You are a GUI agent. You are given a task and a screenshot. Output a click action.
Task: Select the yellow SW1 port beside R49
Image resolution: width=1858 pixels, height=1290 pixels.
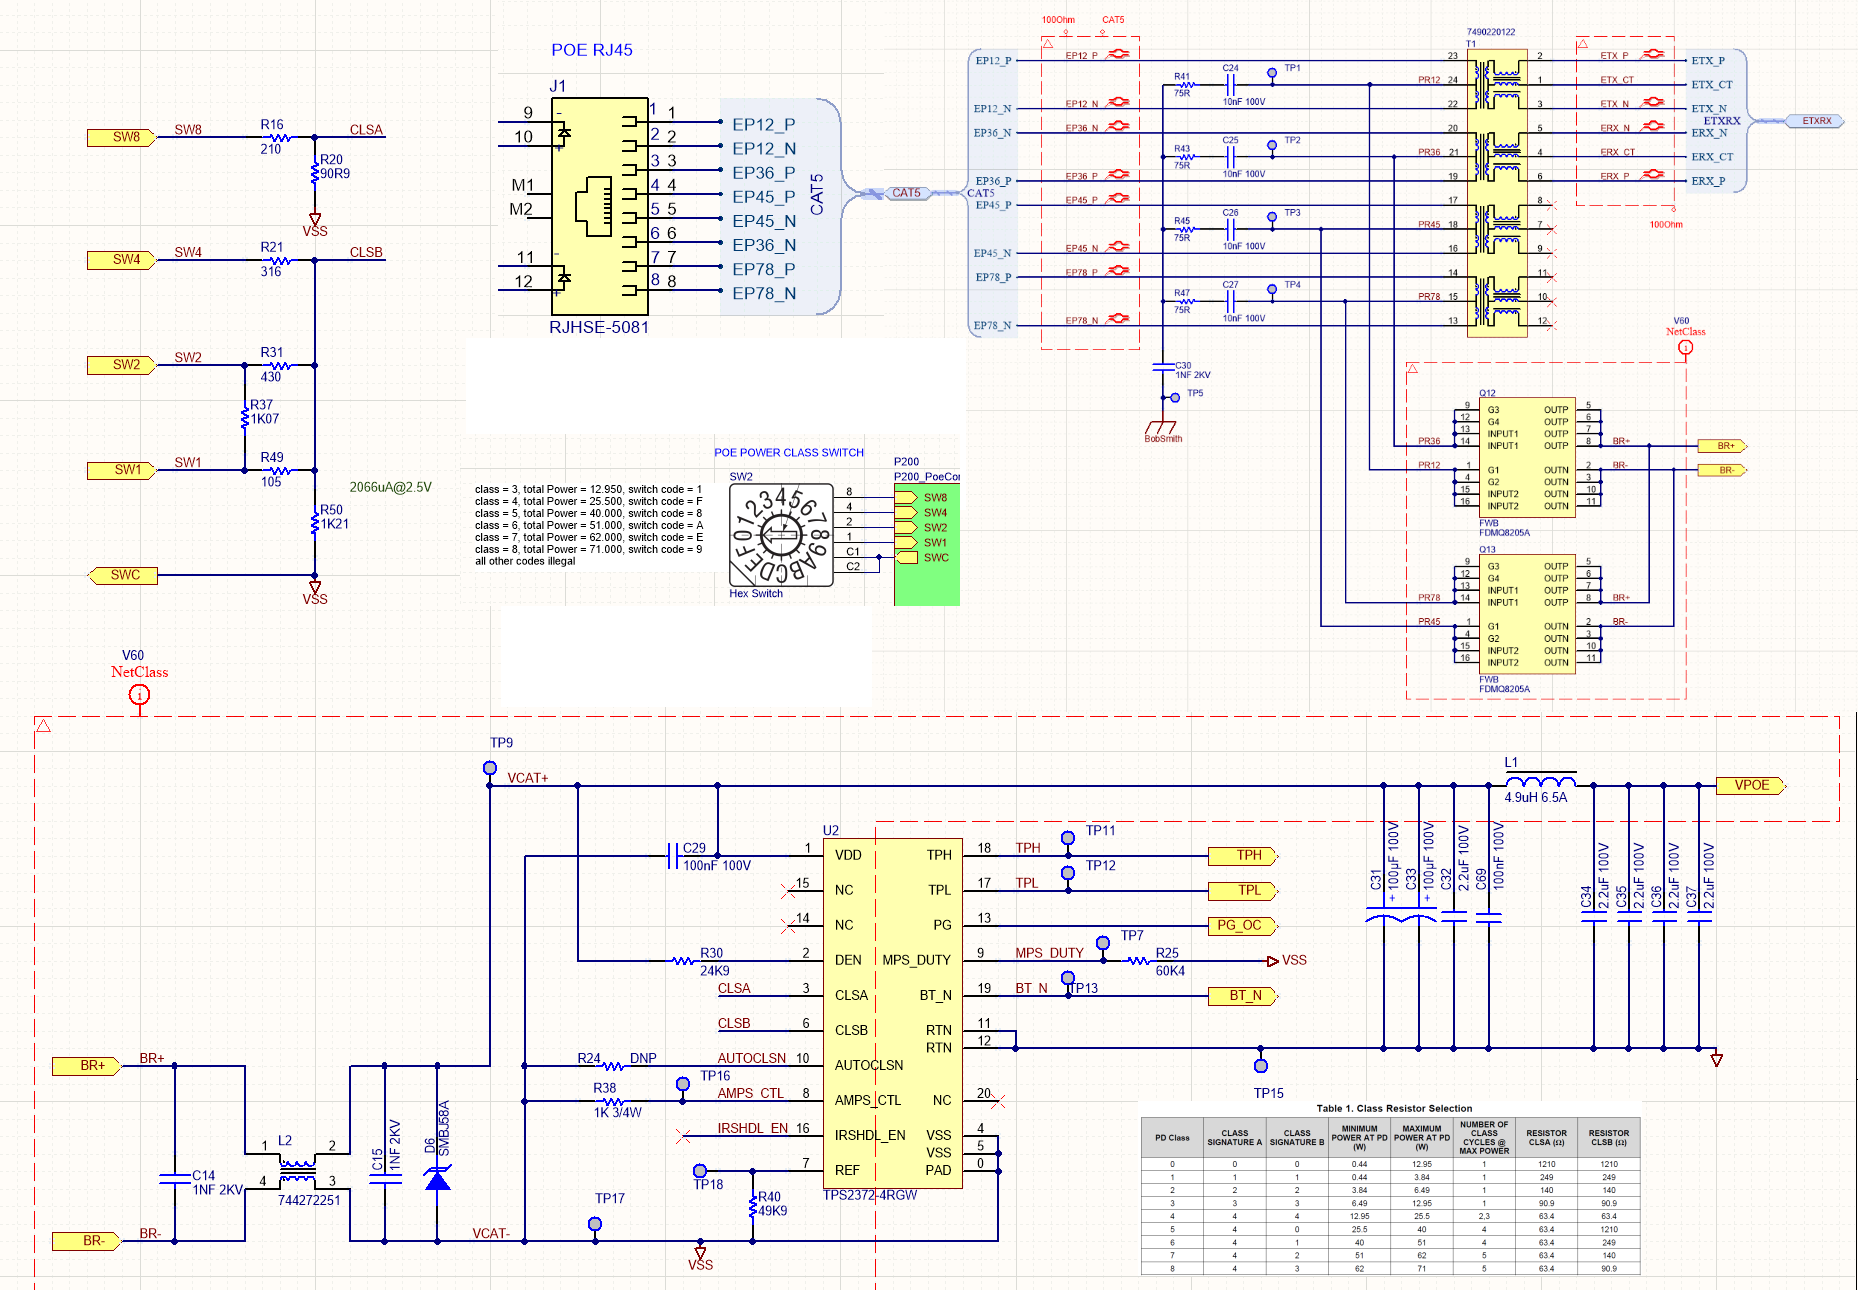[121, 470]
